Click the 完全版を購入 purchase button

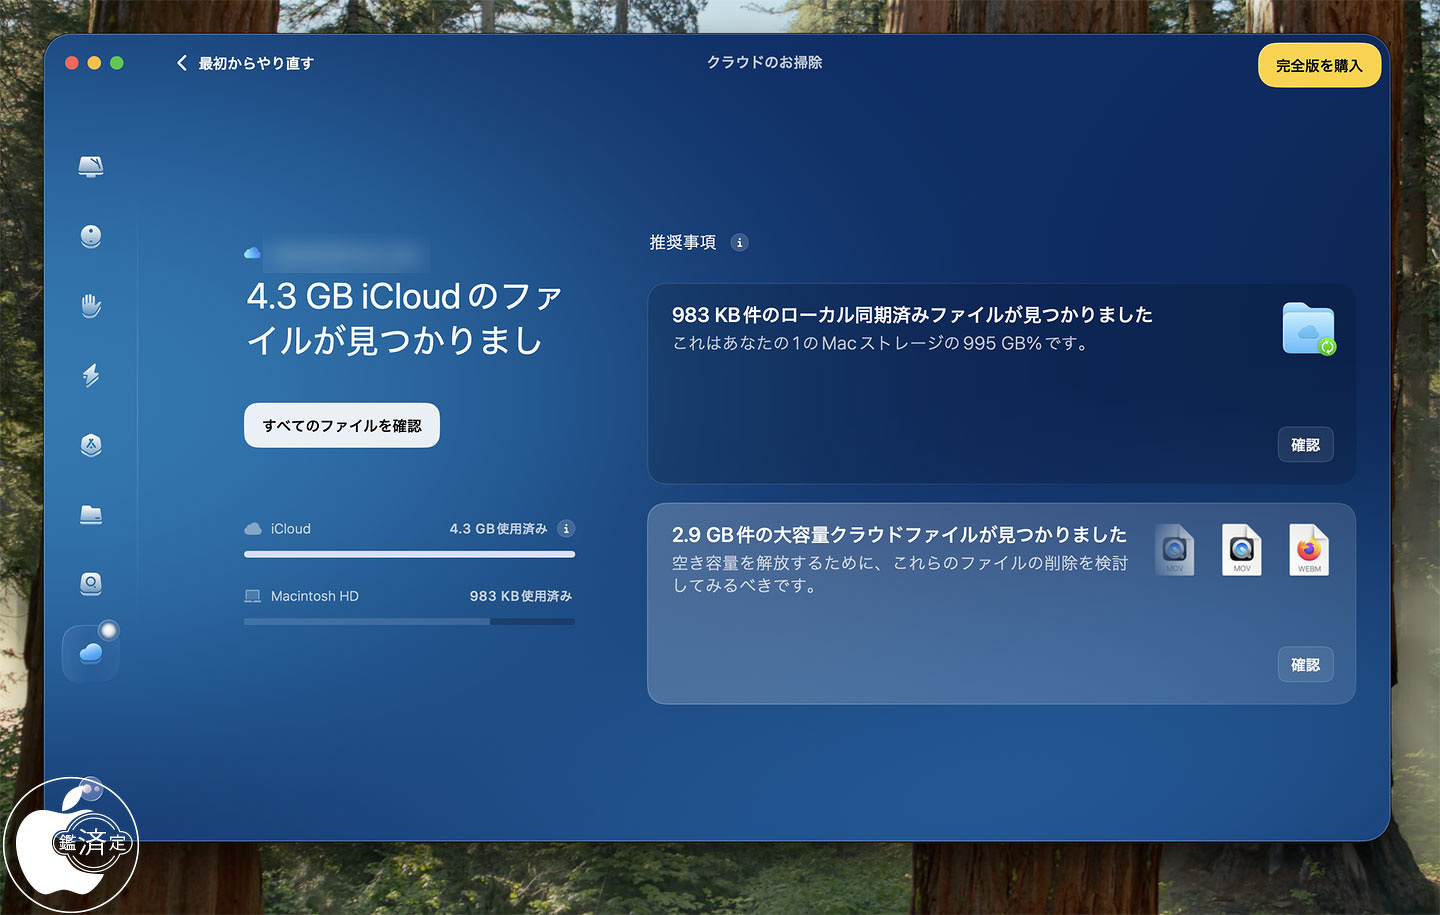pyautogui.click(x=1319, y=66)
